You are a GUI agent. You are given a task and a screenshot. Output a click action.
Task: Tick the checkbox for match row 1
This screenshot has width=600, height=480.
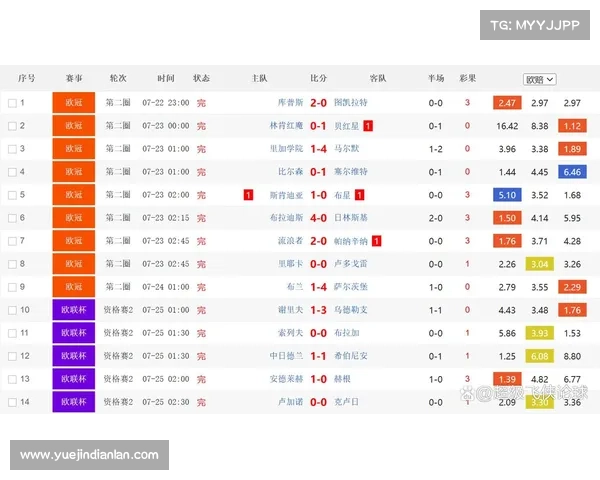click(13, 103)
